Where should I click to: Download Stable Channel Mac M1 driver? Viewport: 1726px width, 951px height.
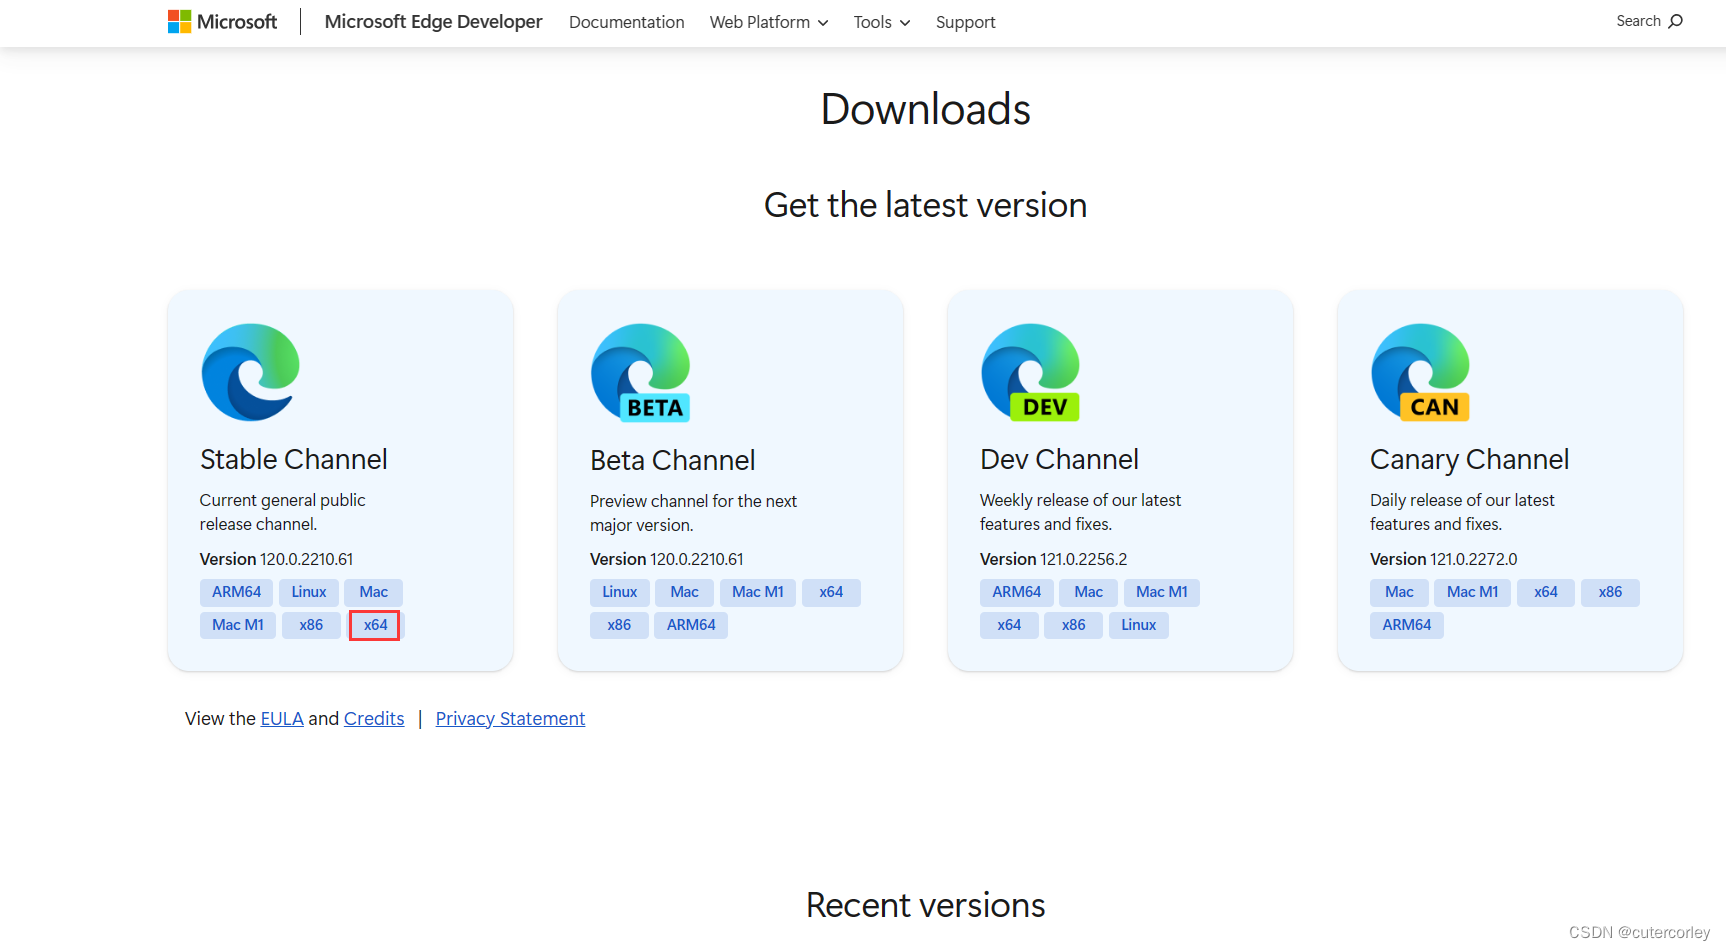click(x=238, y=625)
